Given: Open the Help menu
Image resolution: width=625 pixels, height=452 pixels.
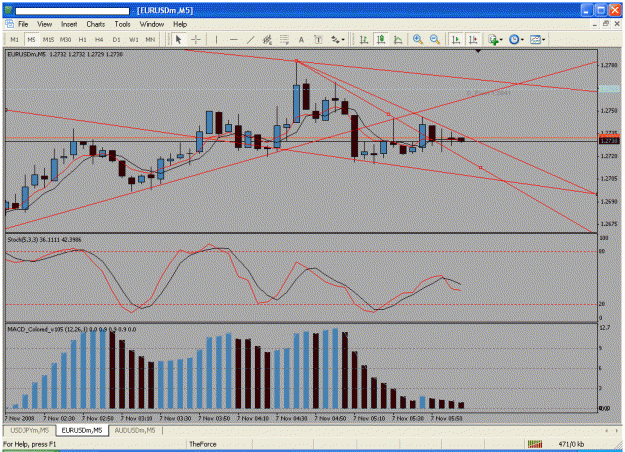Looking at the screenshot, I should point(180,24).
